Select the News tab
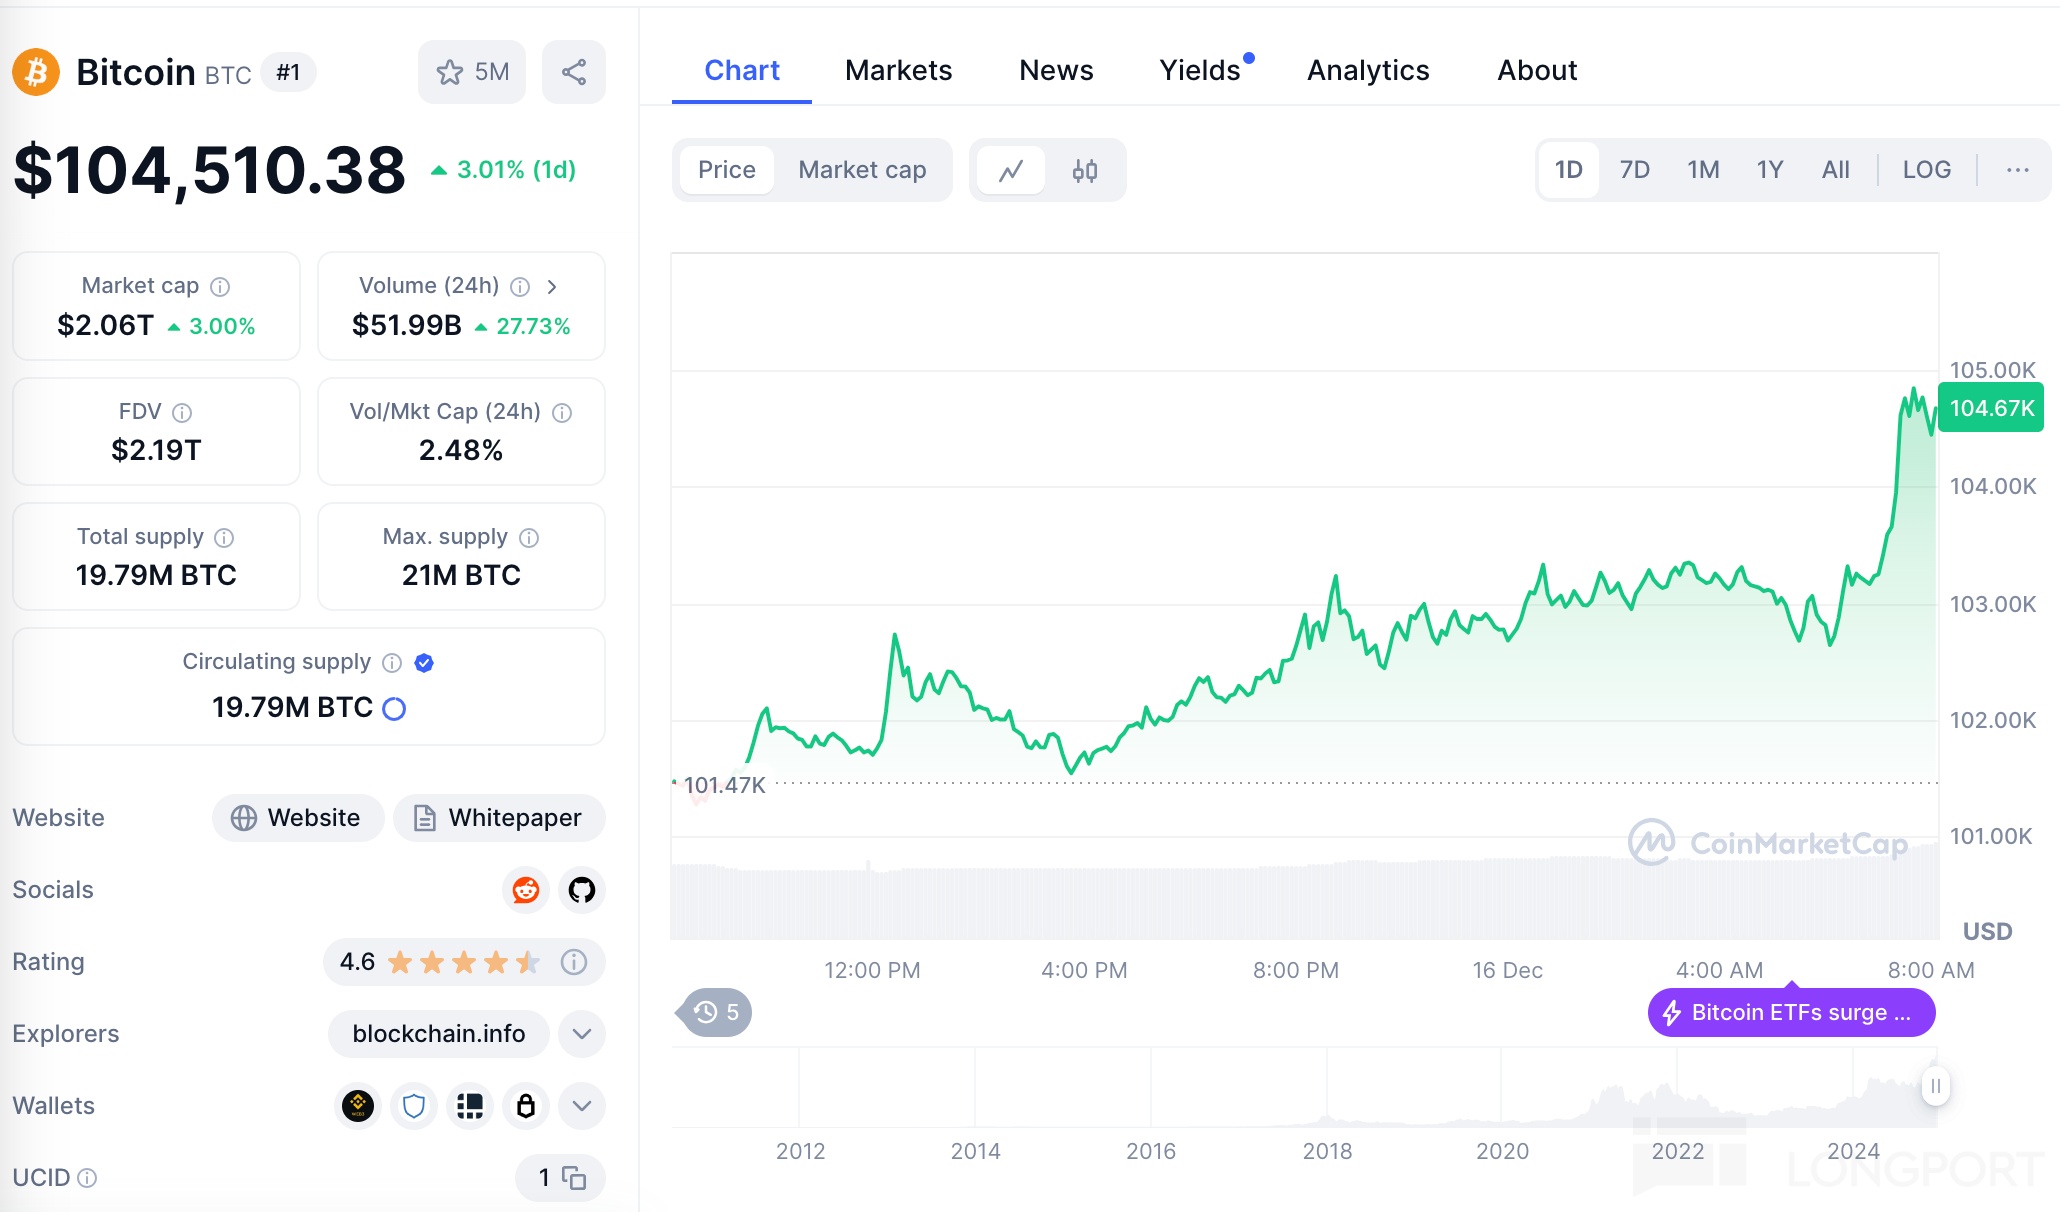 pos(1055,68)
